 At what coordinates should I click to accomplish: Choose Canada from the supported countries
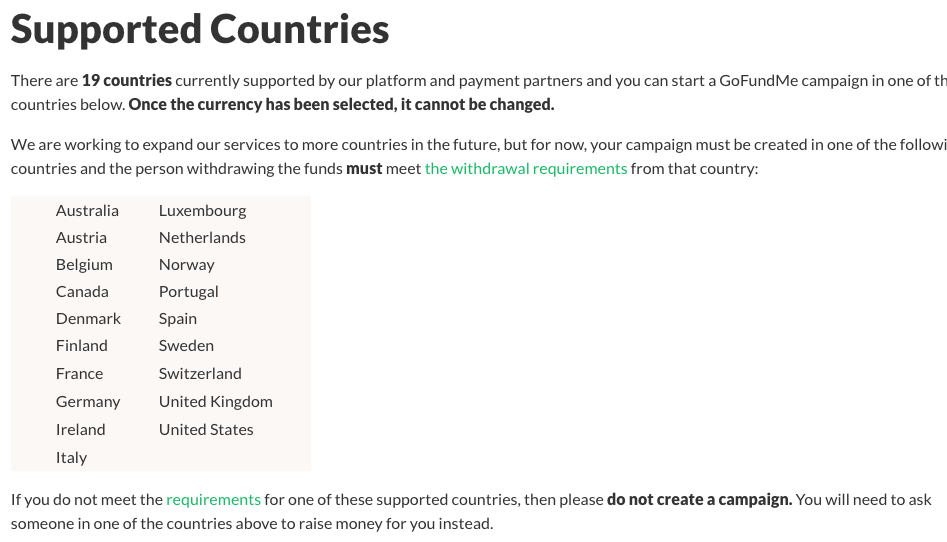pyautogui.click(x=82, y=291)
